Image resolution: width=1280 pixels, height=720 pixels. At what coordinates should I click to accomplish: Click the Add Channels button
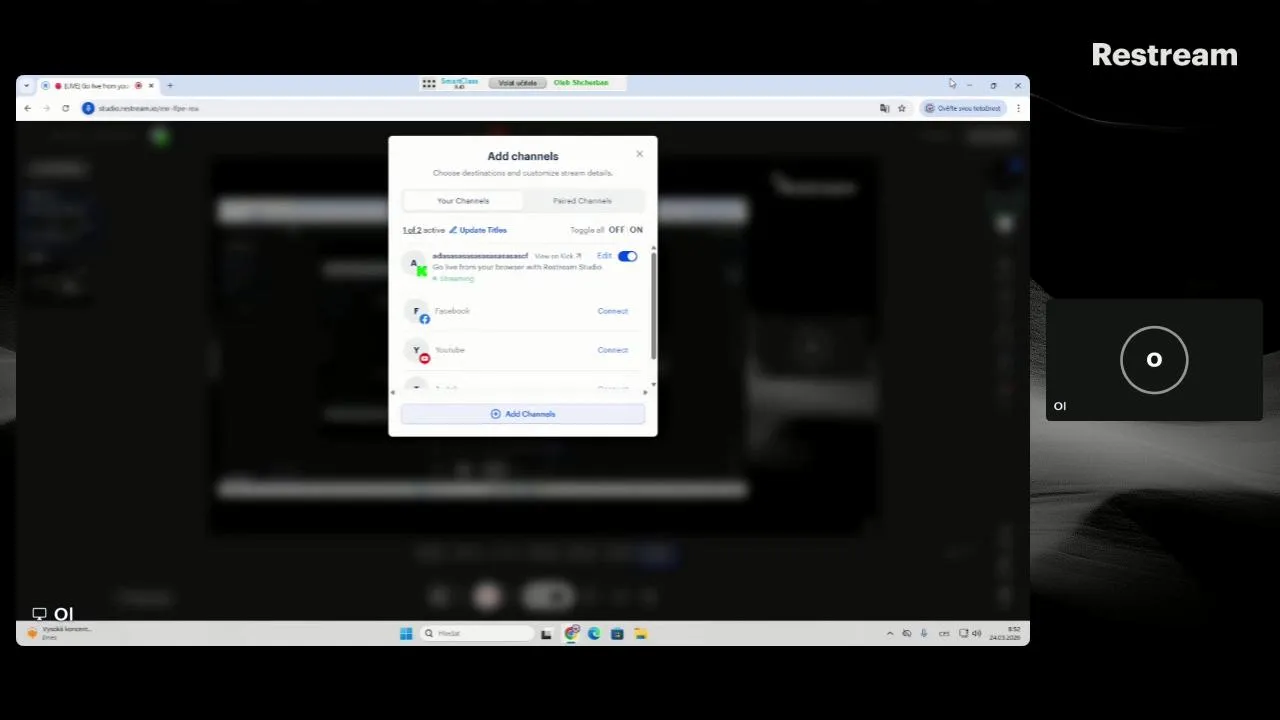click(x=523, y=414)
